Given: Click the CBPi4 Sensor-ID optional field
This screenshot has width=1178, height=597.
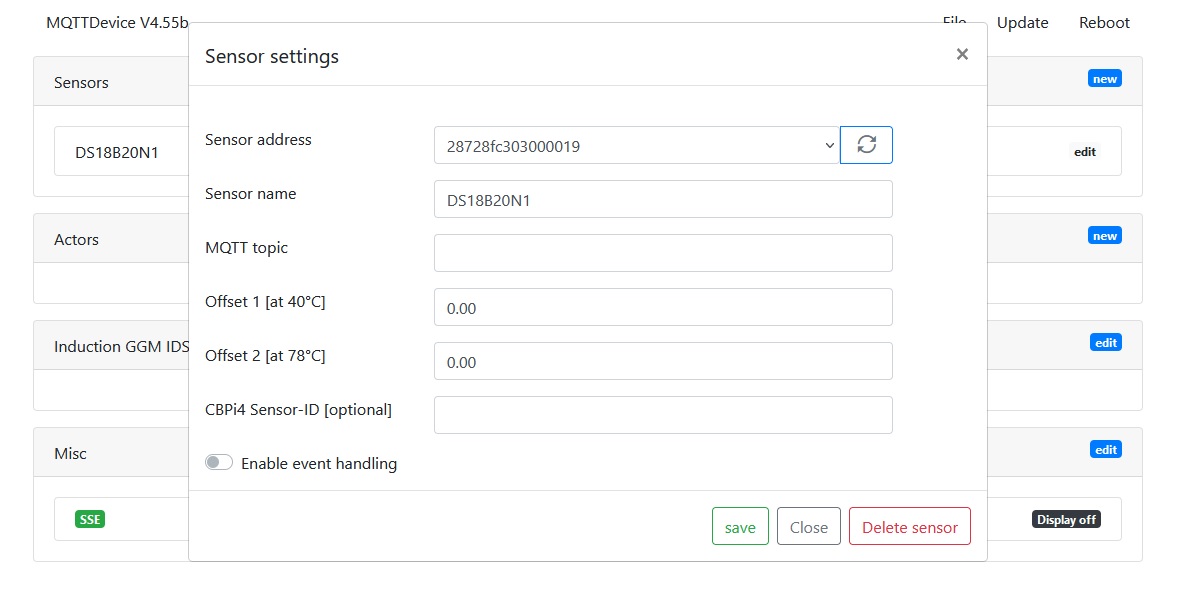Looking at the screenshot, I should tap(662, 415).
